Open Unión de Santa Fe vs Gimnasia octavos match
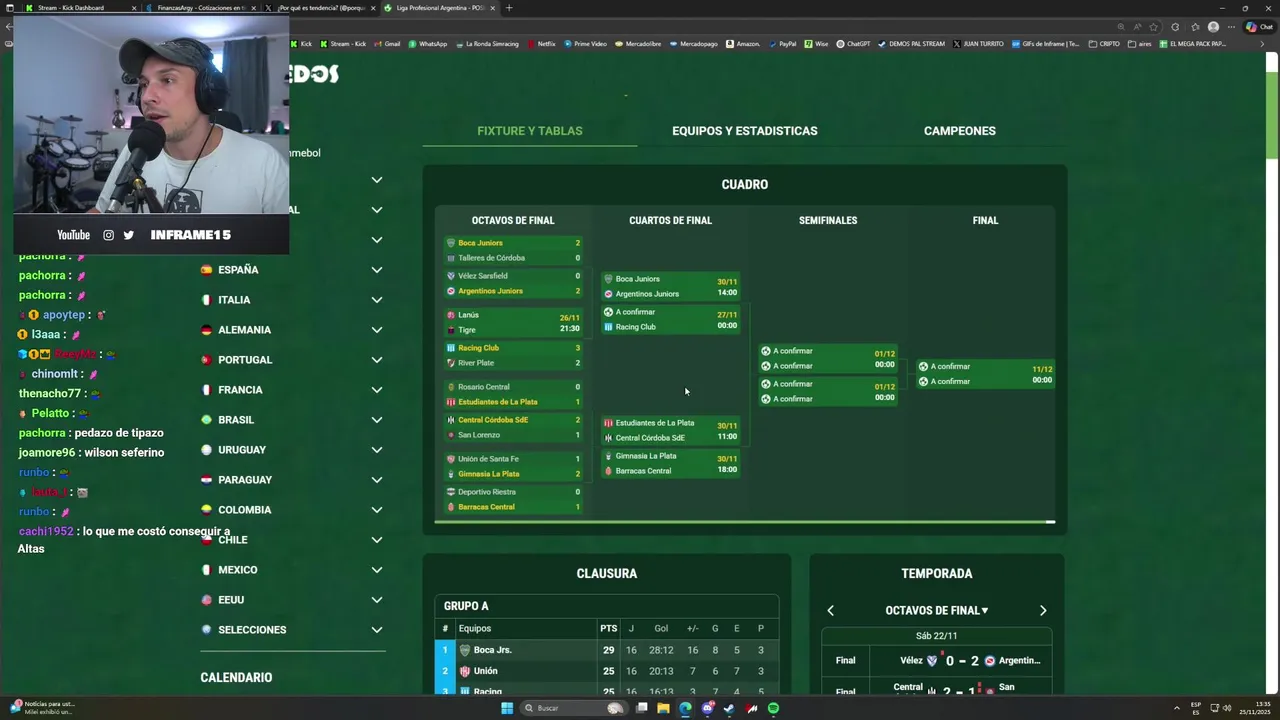Screen dimensions: 1280x720 pos(514,466)
